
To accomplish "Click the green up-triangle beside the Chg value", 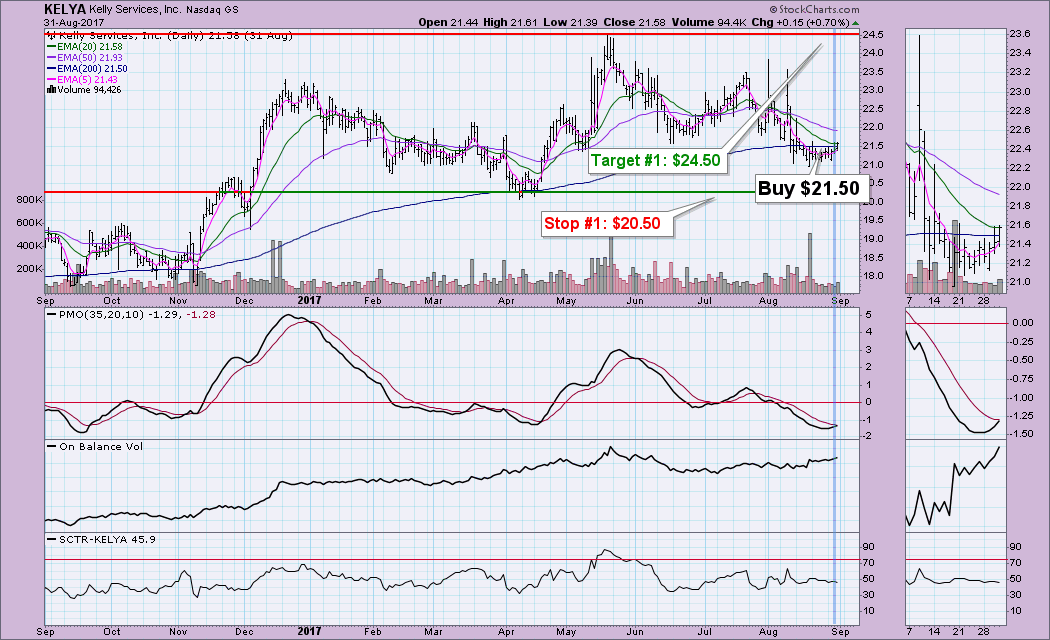I will (x=856, y=23).
